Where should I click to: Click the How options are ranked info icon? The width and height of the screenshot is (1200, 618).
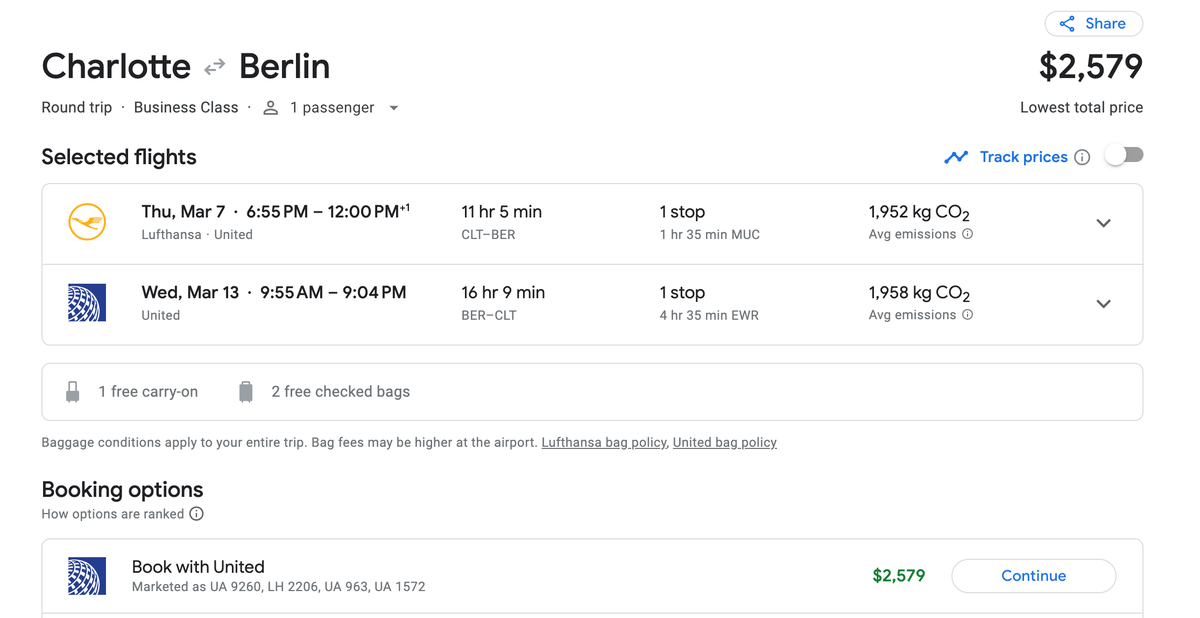(x=196, y=514)
